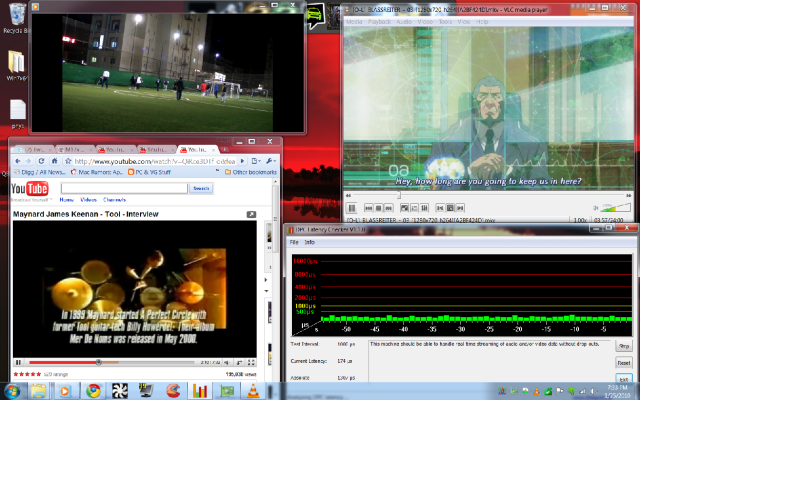The image size is (800, 500).
Task: Open the PC & VG Stuff bookmark
Action: [x=149, y=172]
